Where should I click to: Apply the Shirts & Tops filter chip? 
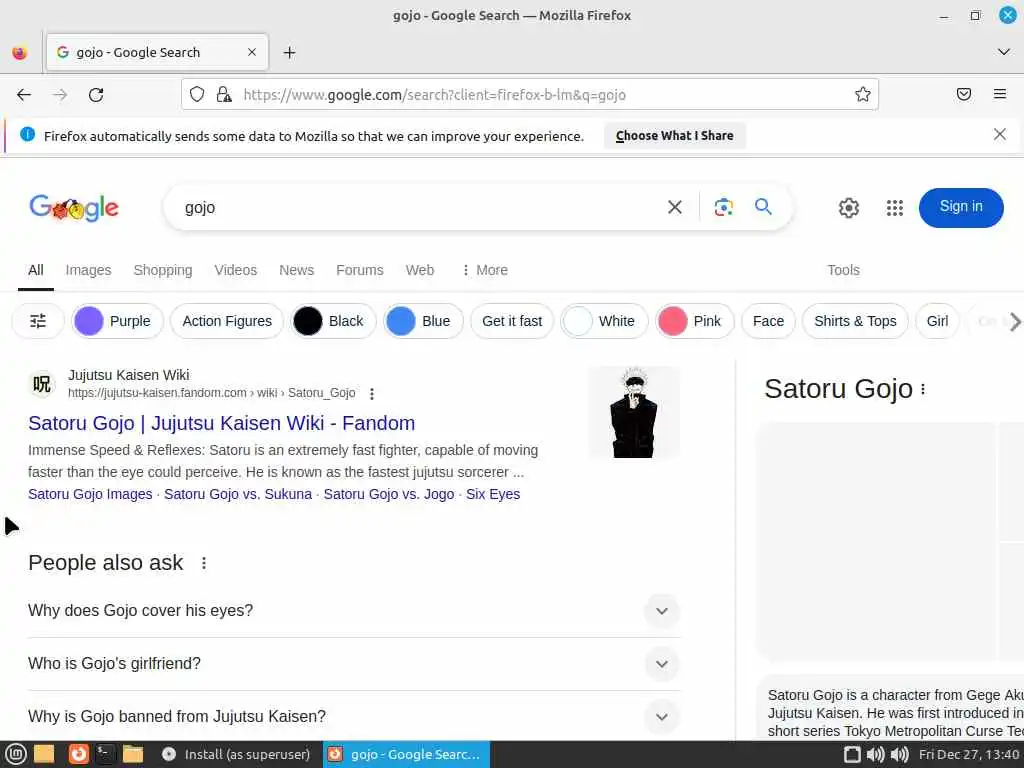(x=855, y=321)
